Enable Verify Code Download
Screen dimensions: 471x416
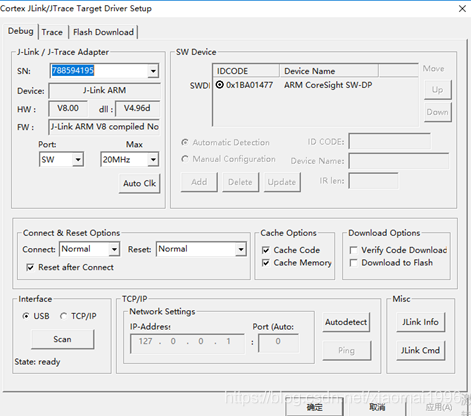click(x=353, y=250)
